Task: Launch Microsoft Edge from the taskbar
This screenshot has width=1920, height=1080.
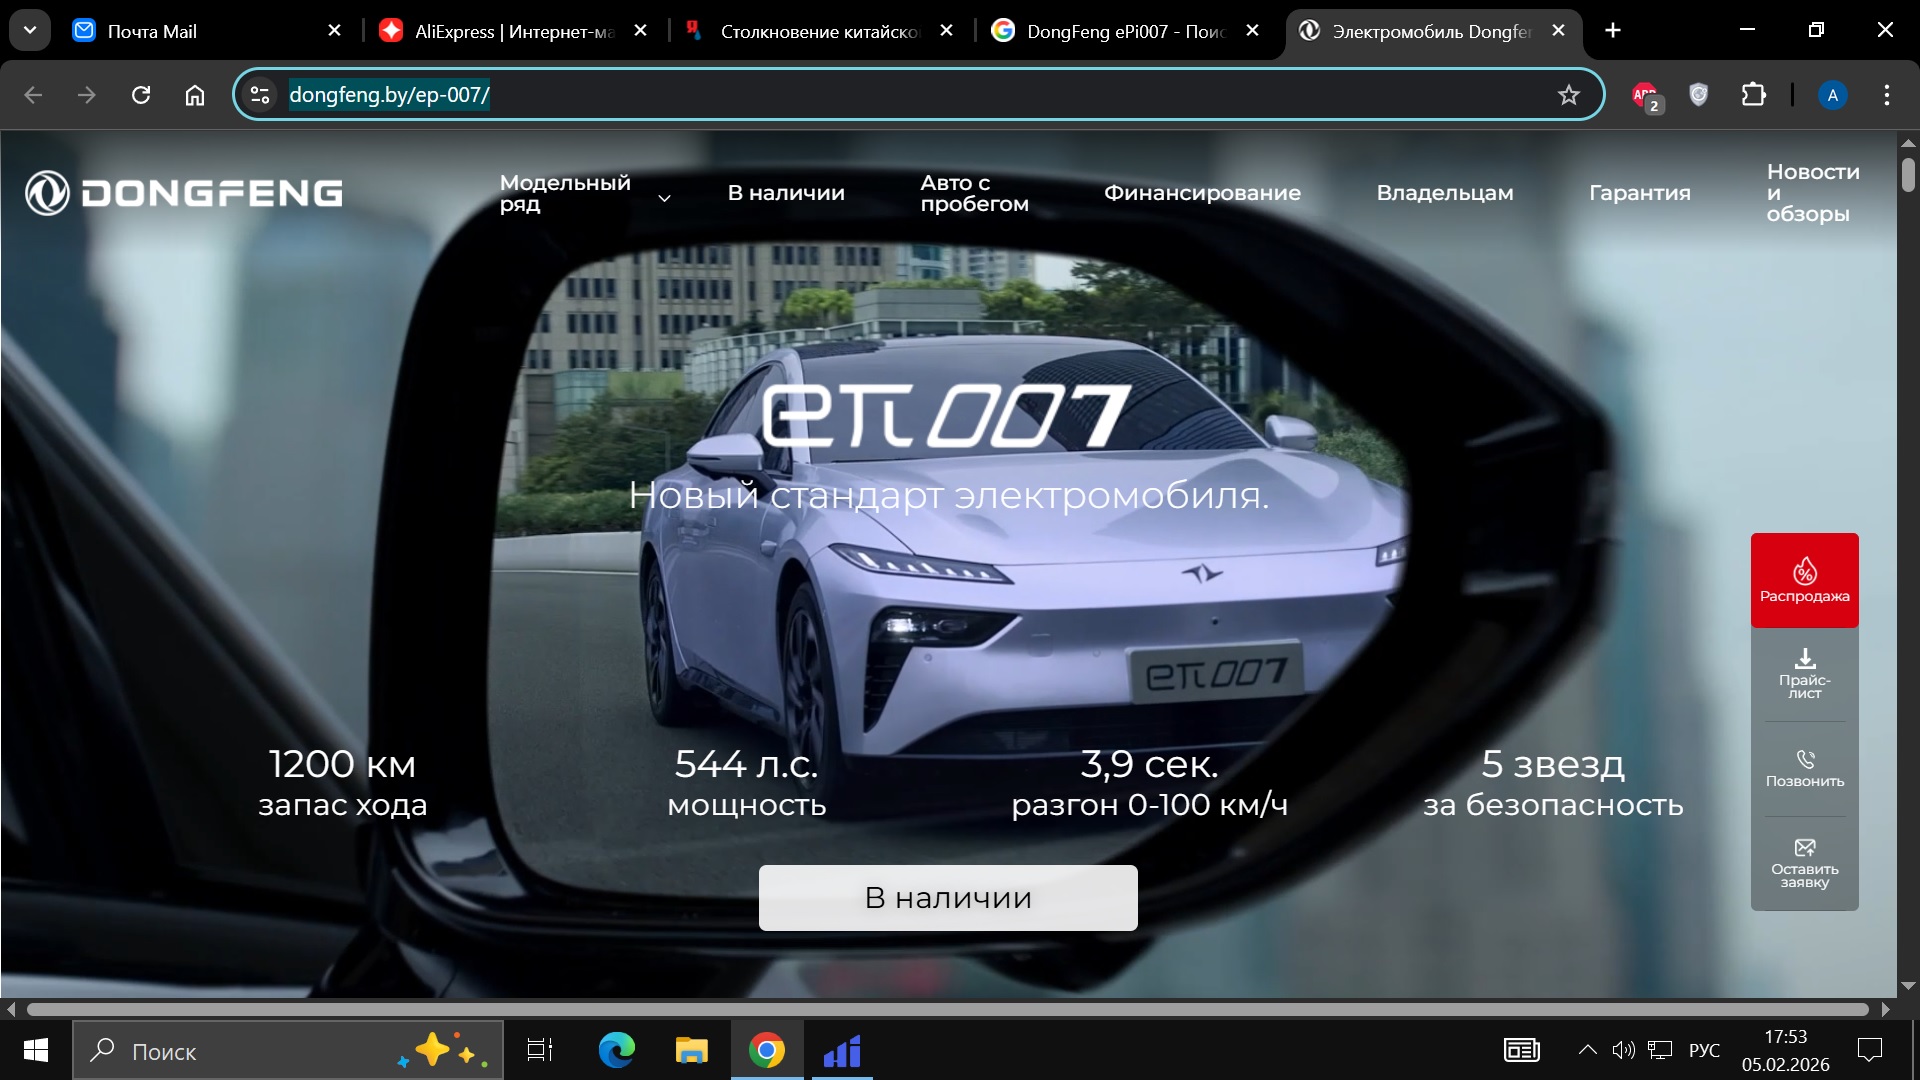Action: click(x=616, y=1050)
